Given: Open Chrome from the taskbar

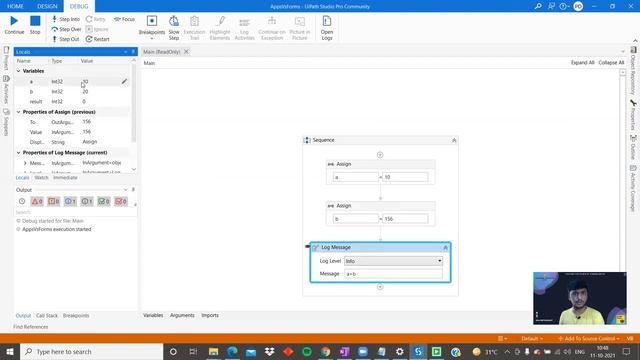Looking at the screenshot, I should tap(325, 351).
